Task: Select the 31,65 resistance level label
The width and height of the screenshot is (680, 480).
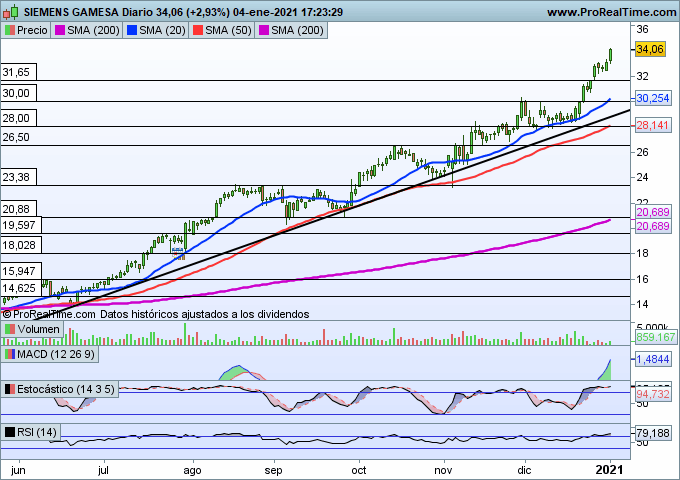Action: 18,72
